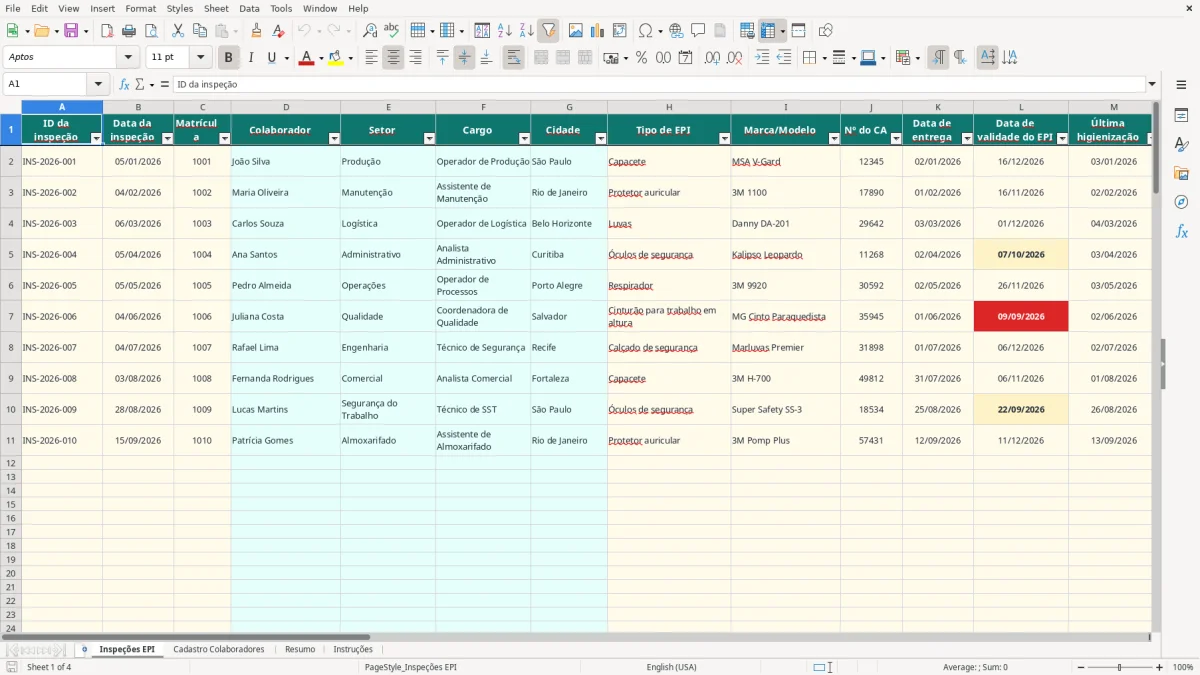Screen dimensions: 1200x675
Task: Expand the Name Box dropdown
Action: click(x=98, y=84)
